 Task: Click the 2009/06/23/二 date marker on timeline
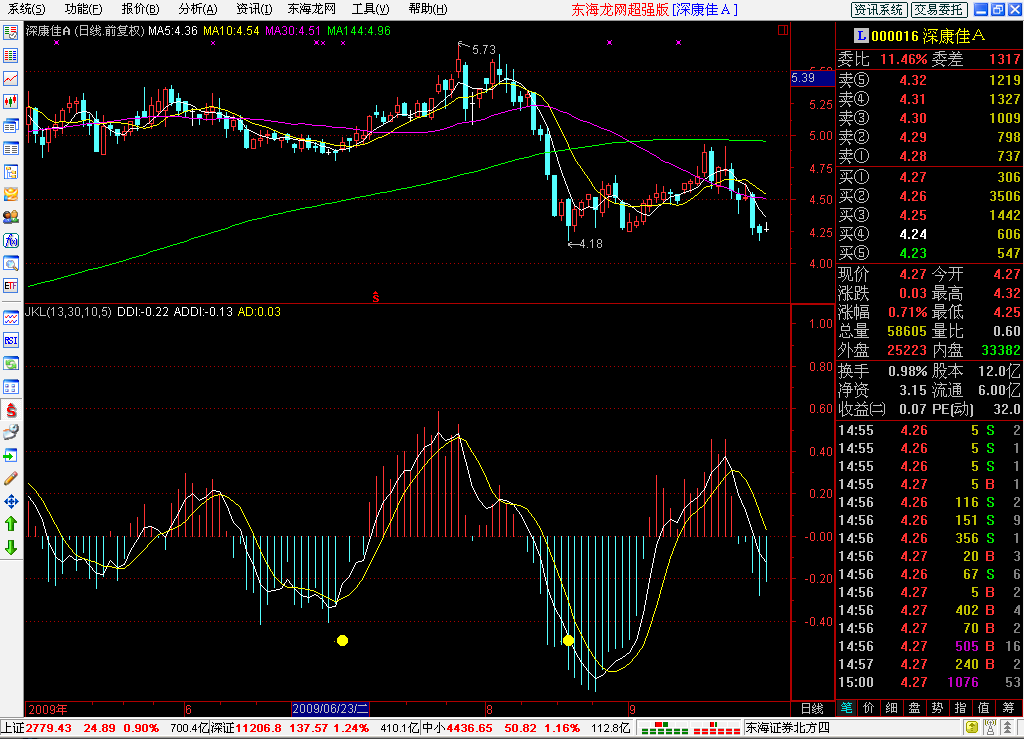(x=330, y=709)
